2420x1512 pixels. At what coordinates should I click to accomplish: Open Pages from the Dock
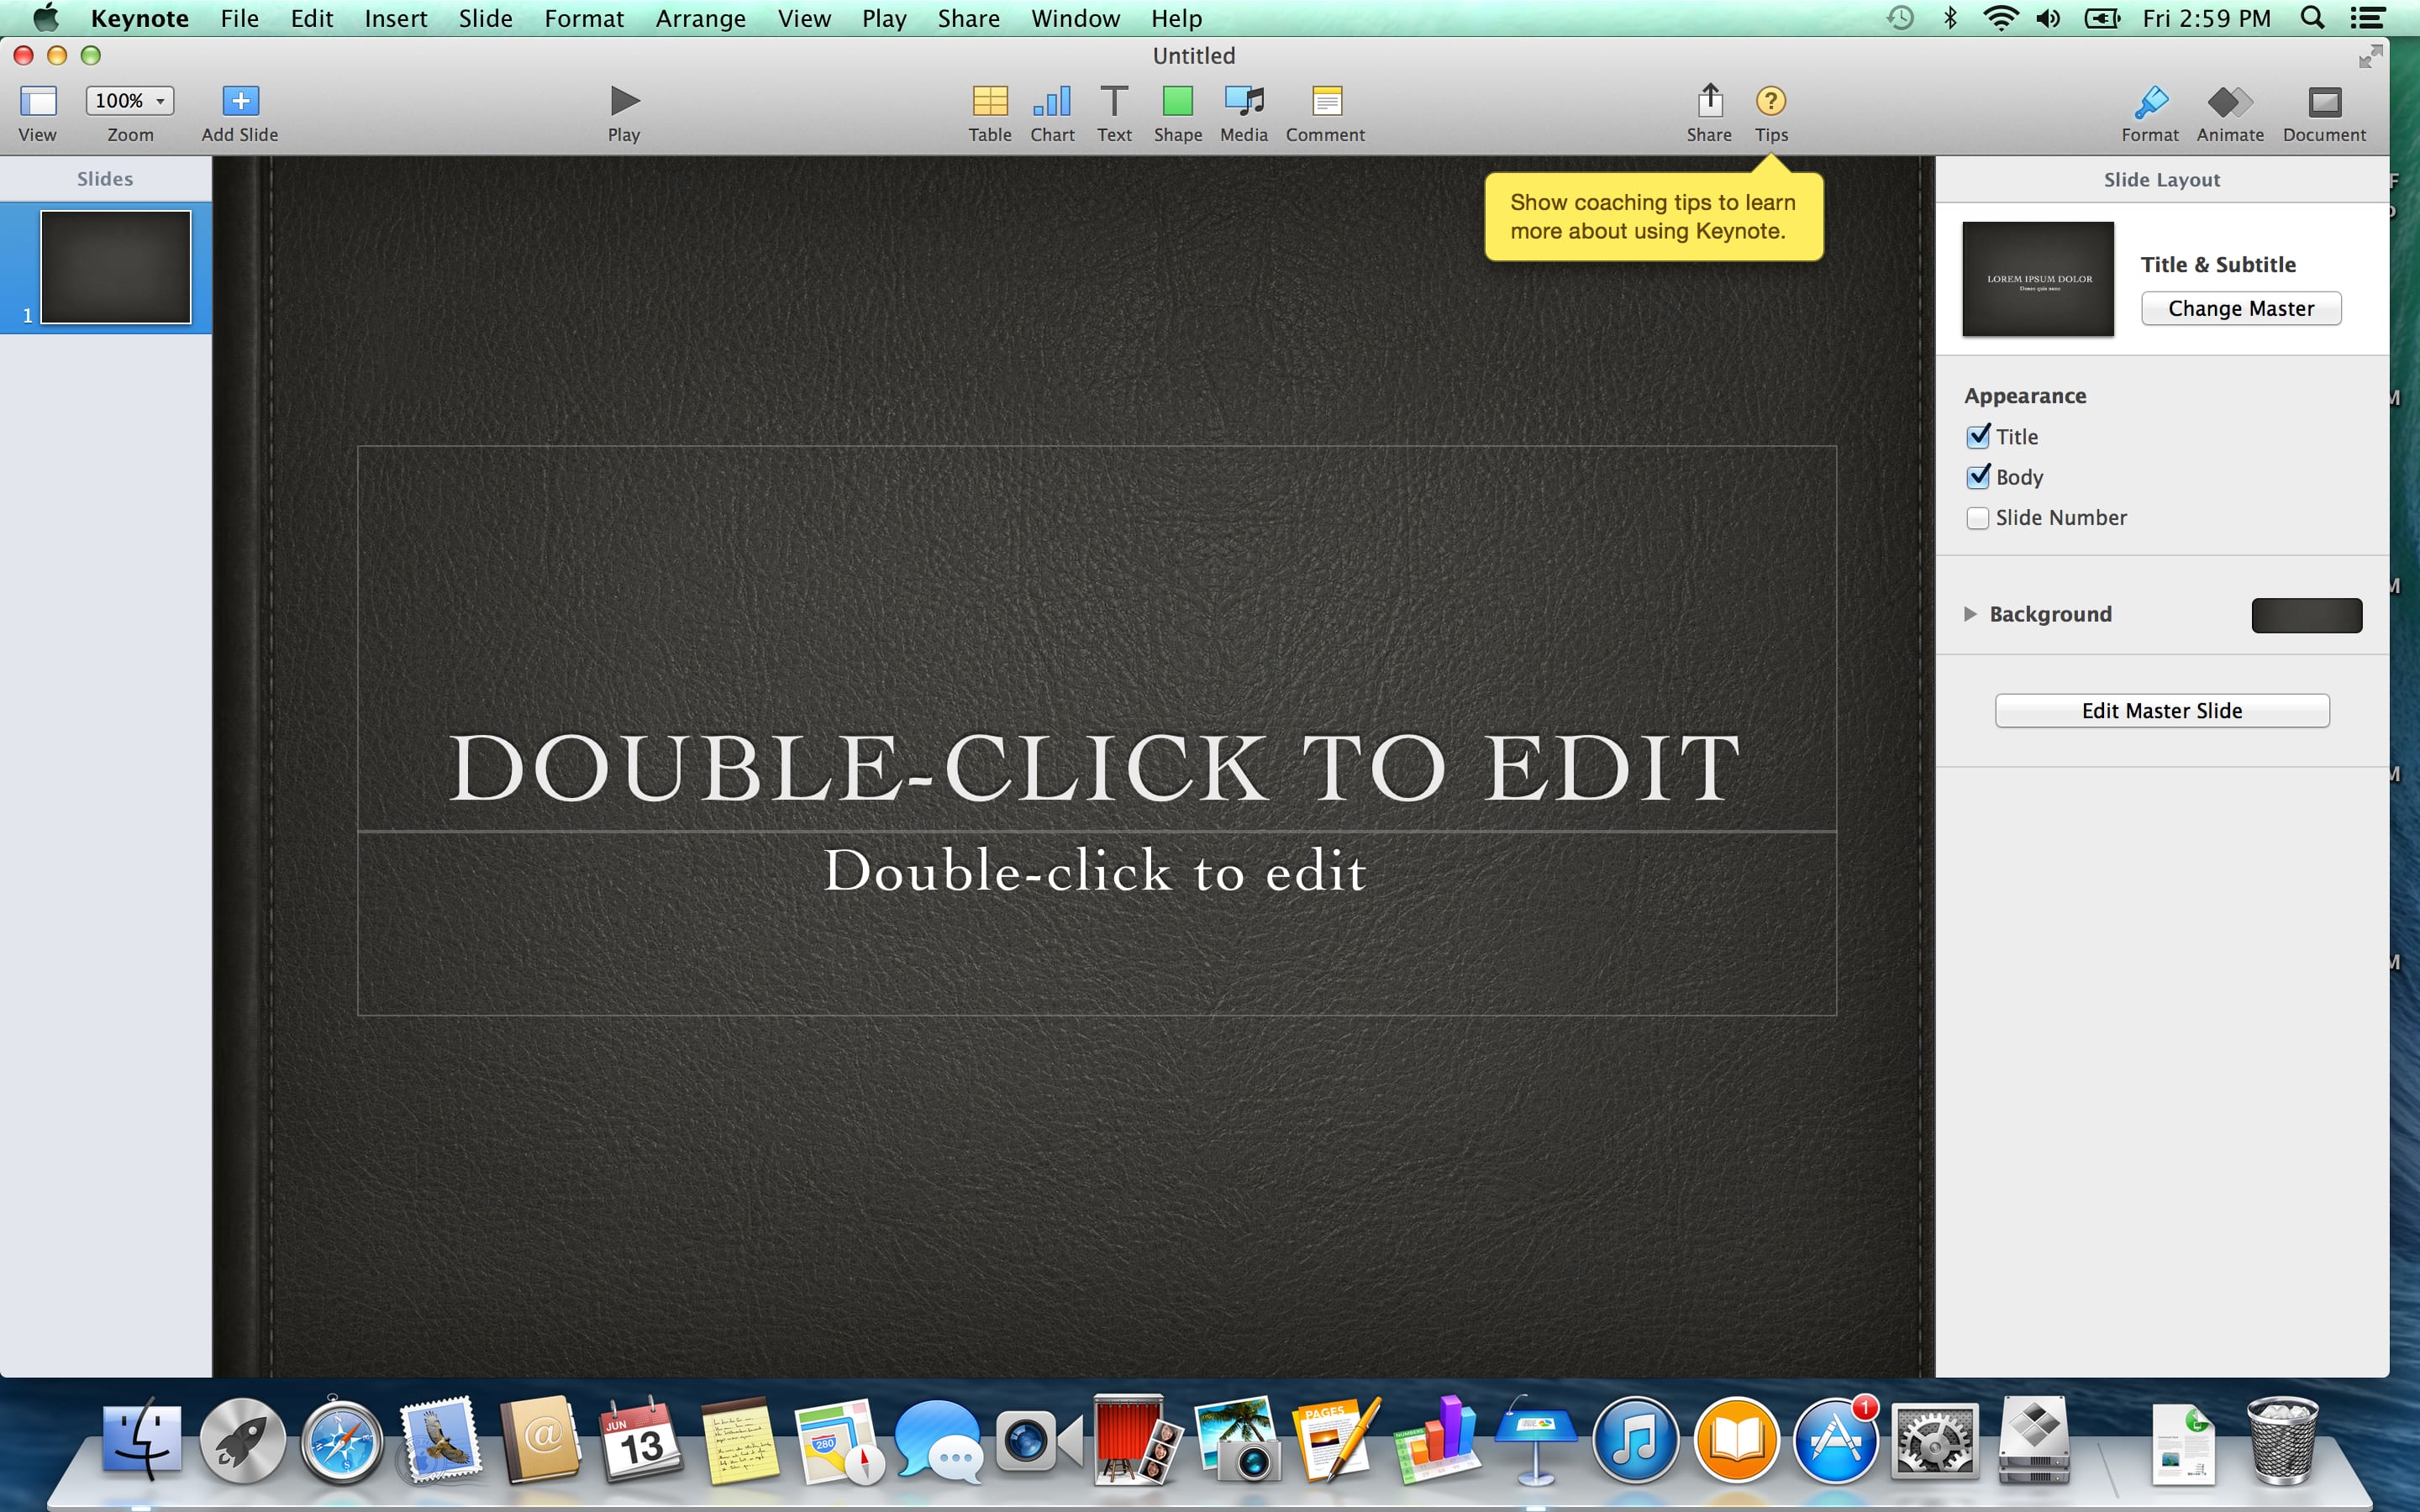(1336, 1440)
